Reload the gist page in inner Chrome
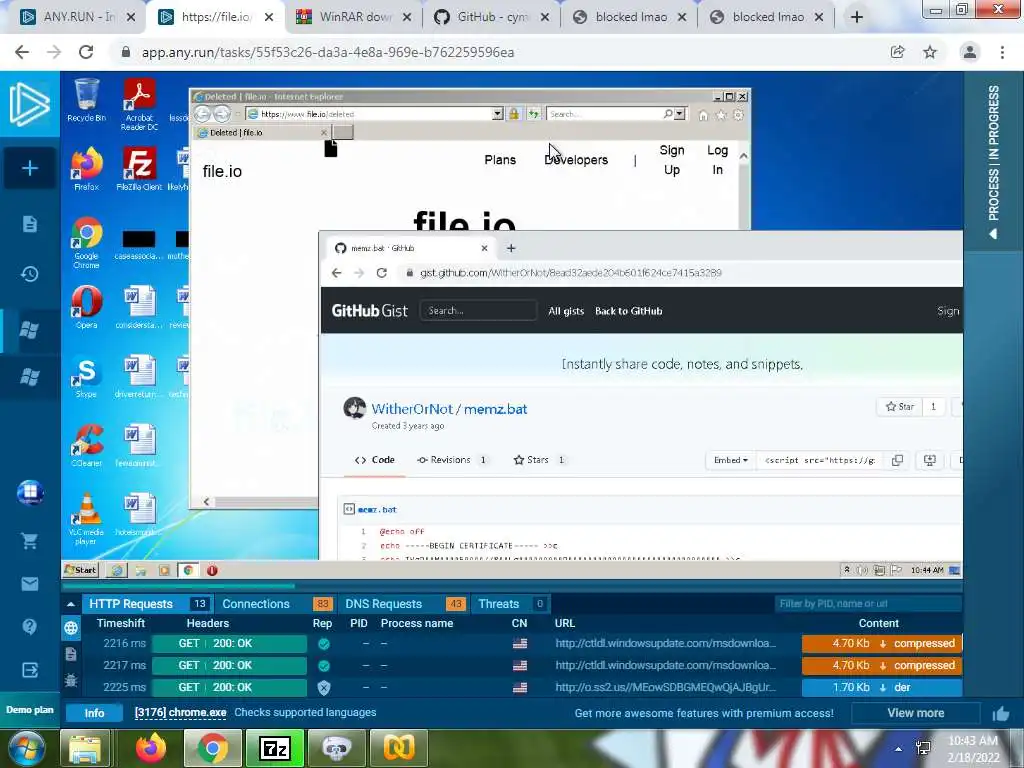This screenshot has width=1024, height=768. 382,273
